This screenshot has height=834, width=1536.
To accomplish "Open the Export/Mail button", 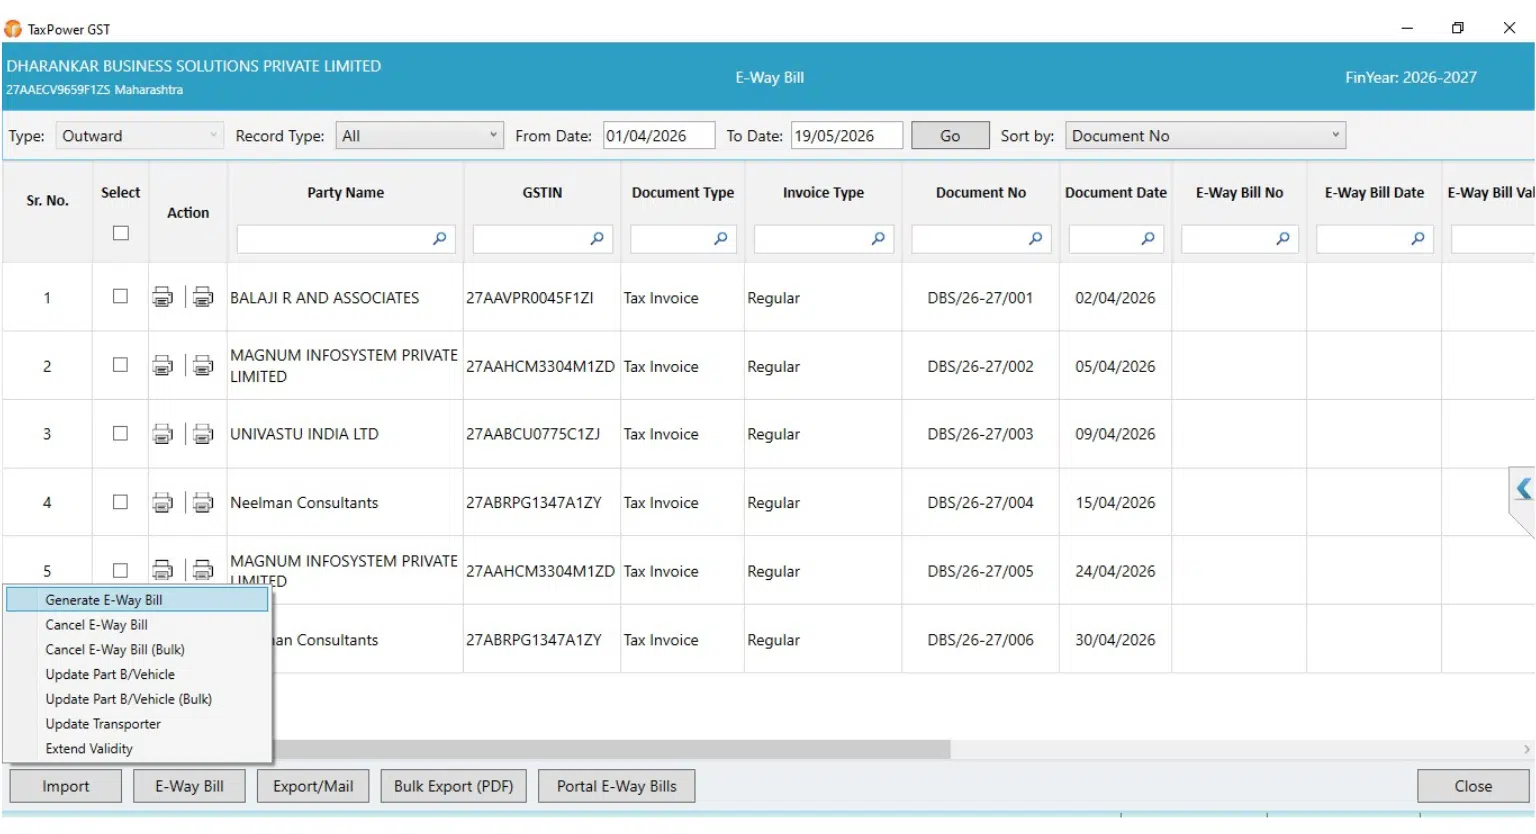I will 313,786.
